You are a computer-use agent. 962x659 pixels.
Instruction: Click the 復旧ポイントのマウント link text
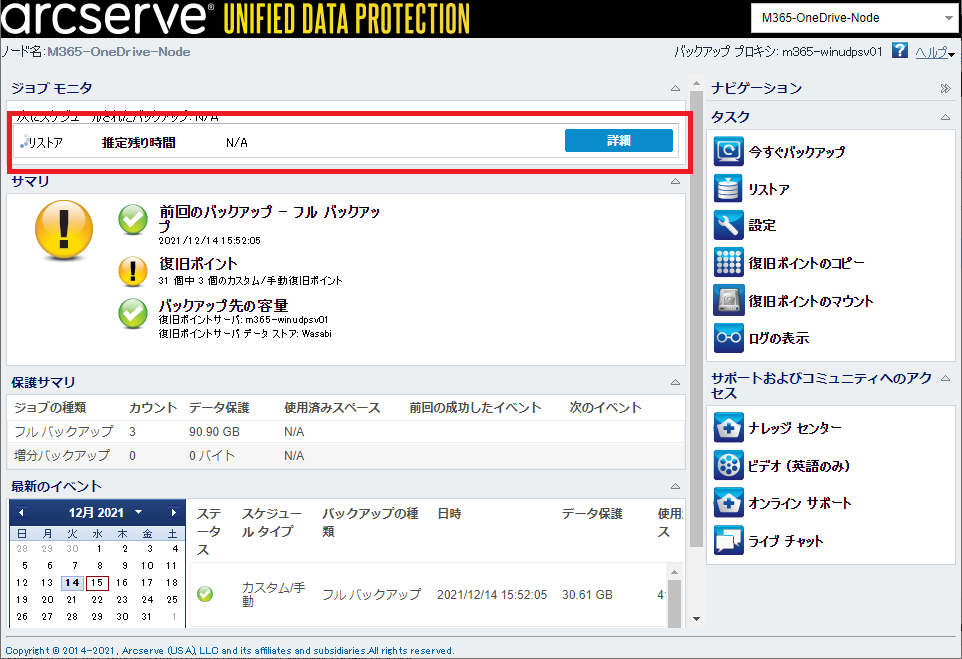pos(810,301)
